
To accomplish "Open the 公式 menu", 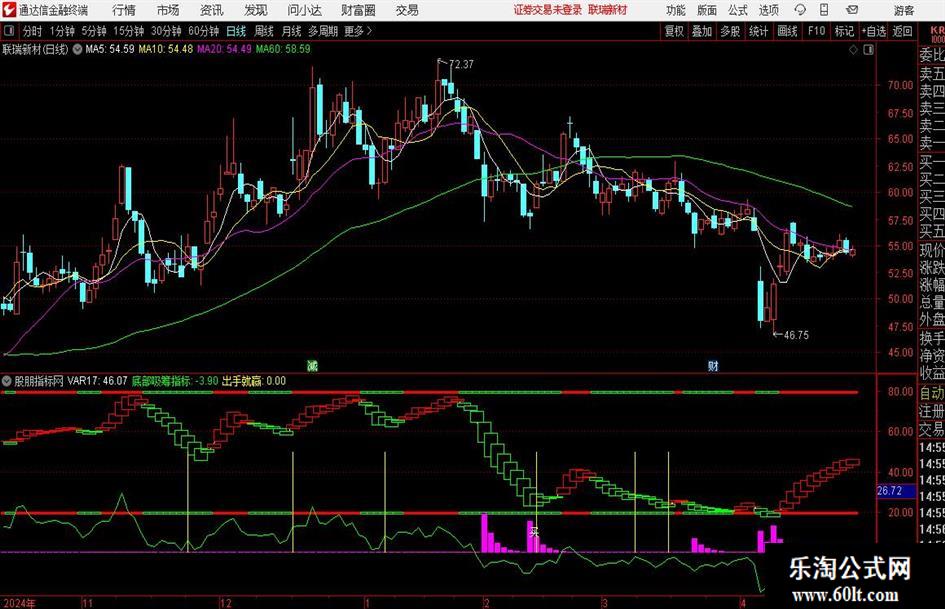I will [738, 10].
